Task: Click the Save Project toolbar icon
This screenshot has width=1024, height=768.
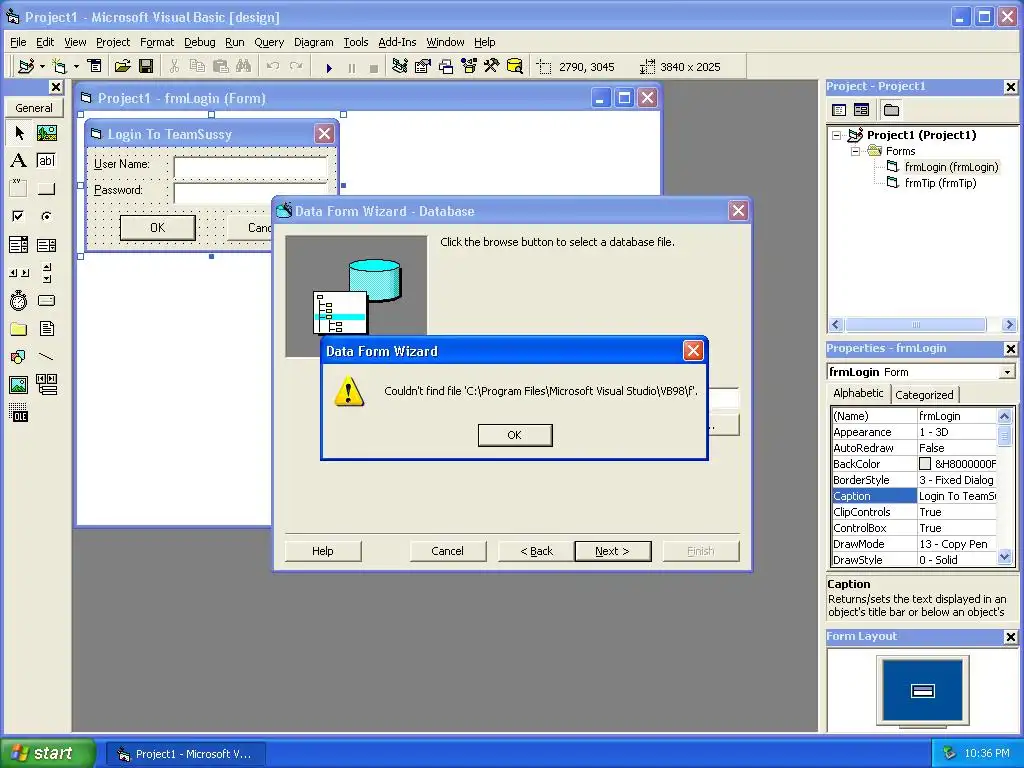Action: pos(146,67)
